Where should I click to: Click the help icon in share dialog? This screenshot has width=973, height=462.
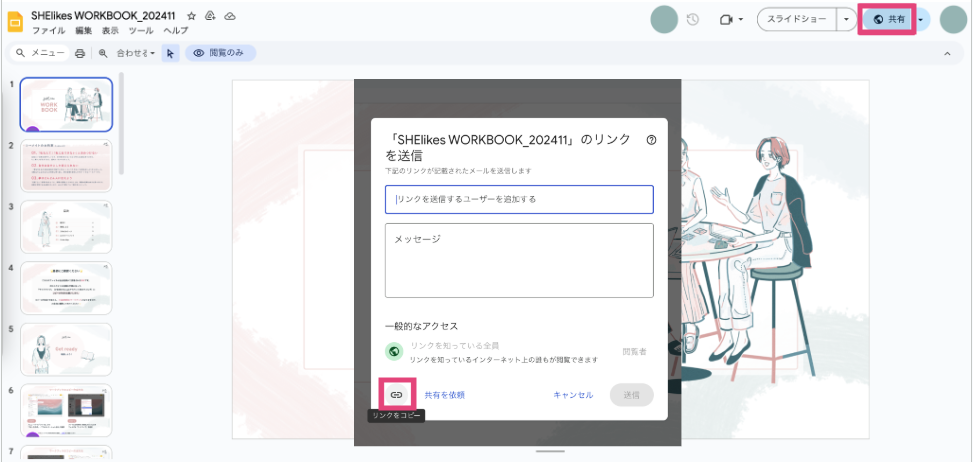[x=651, y=141]
